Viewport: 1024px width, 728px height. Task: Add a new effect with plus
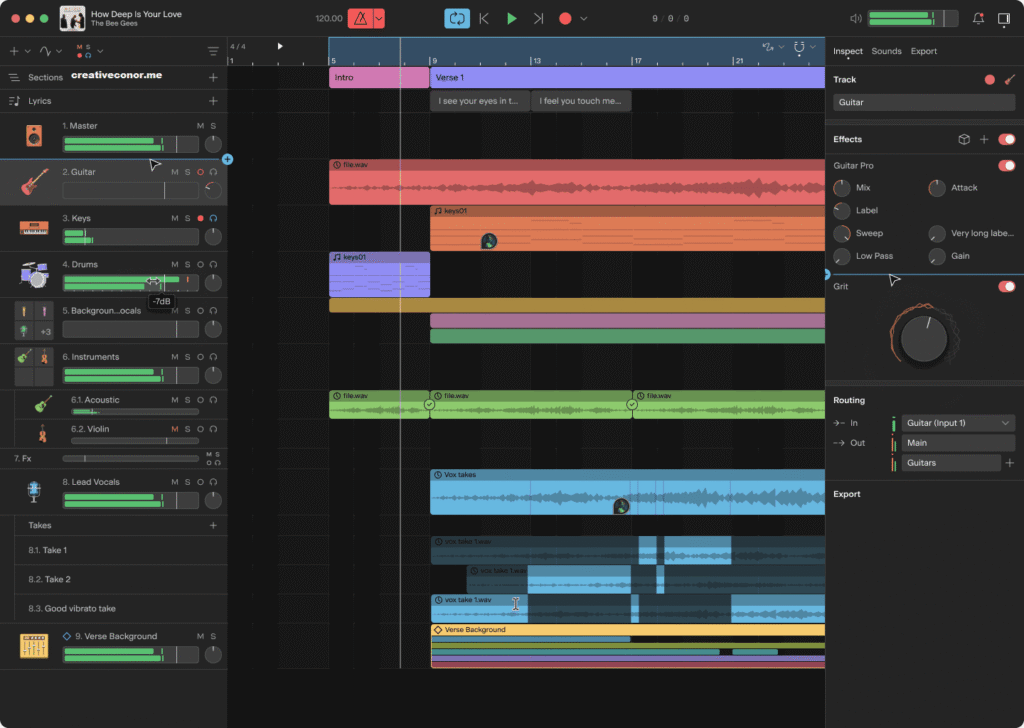984,139
